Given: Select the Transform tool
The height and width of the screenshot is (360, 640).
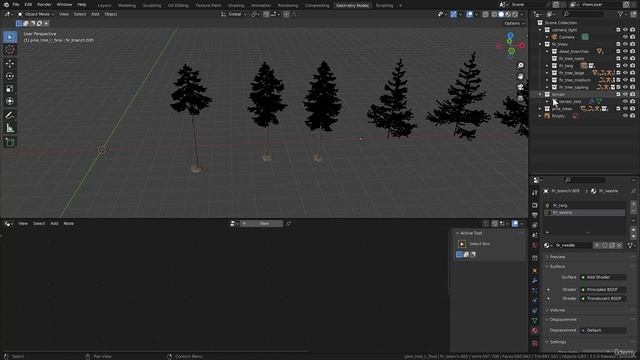Looking at the screenshot, I should click(x=10, y=101).
